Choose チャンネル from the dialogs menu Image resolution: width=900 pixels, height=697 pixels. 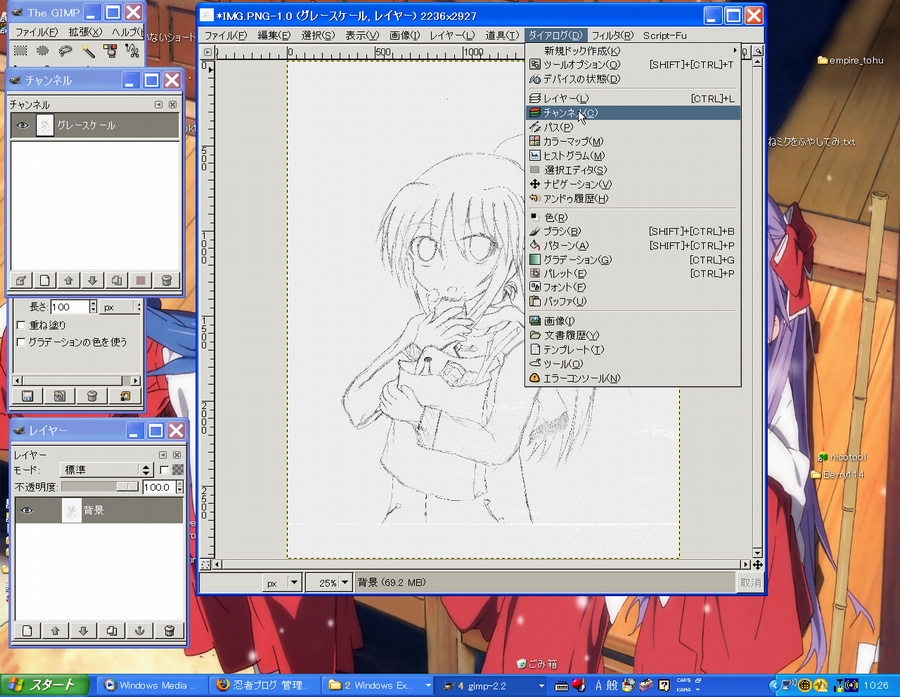pyautogui.click(x=633, y=113)
